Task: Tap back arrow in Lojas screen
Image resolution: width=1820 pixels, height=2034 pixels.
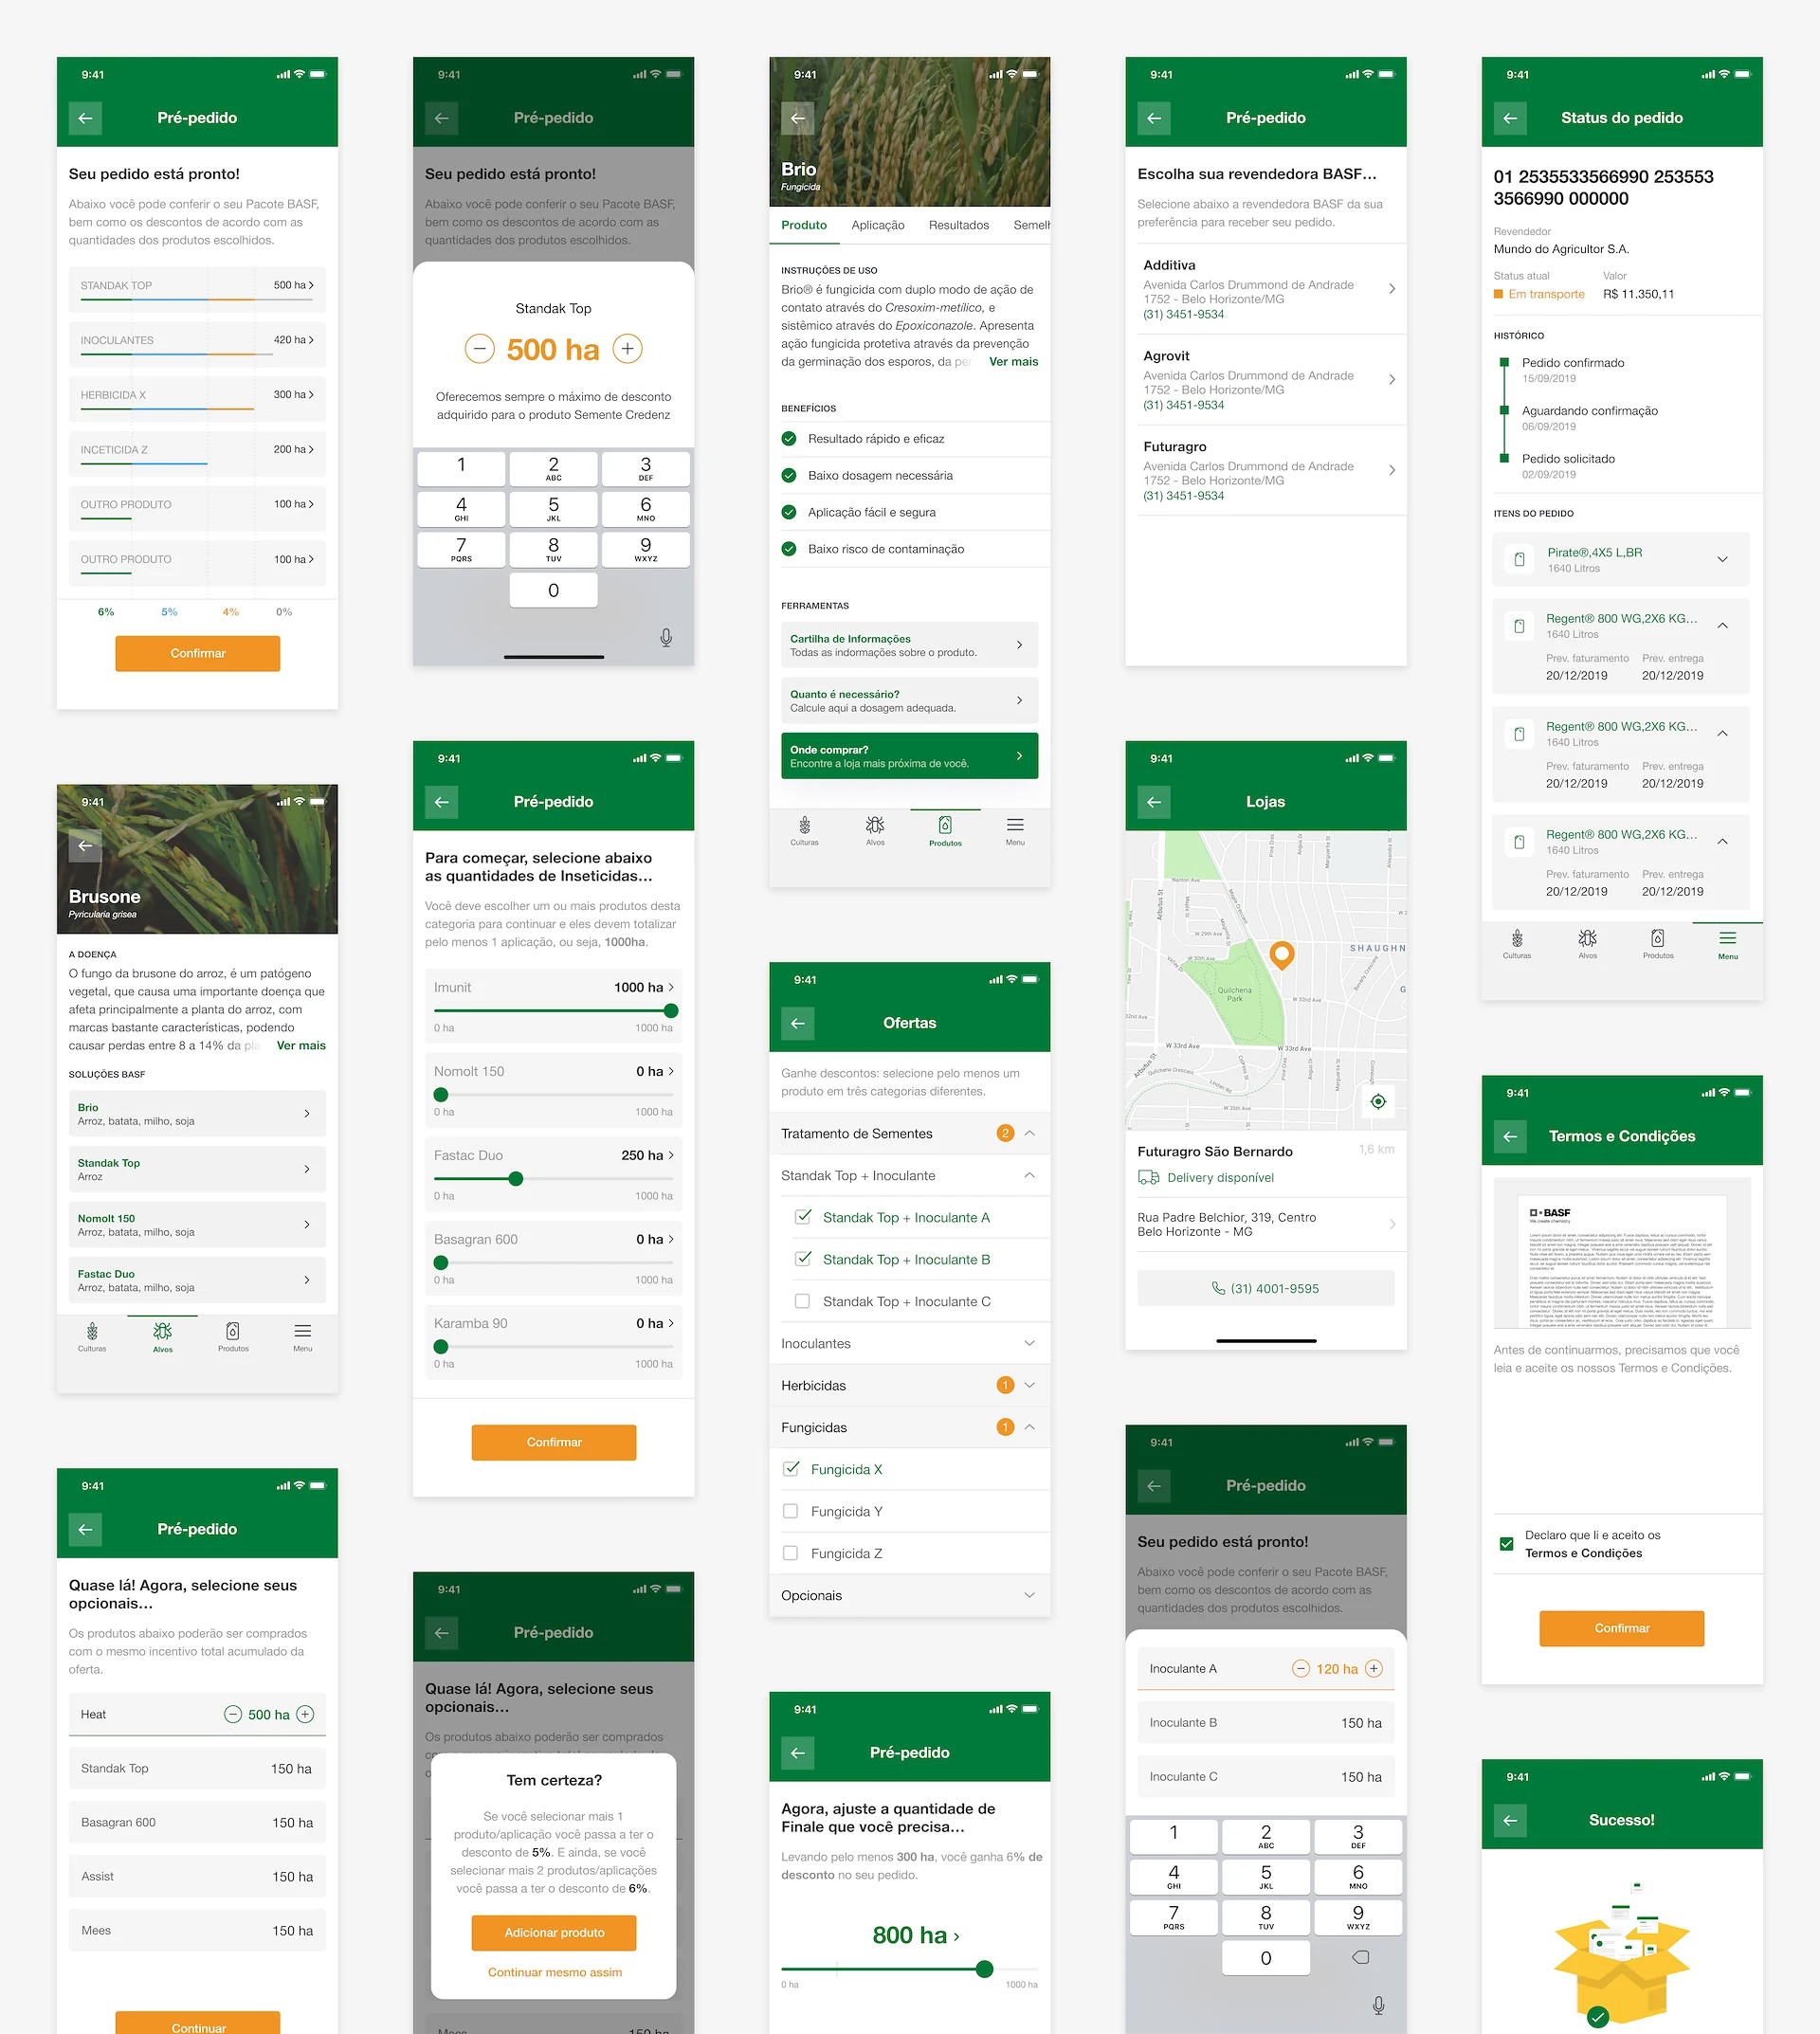Action: (1154, 802)
